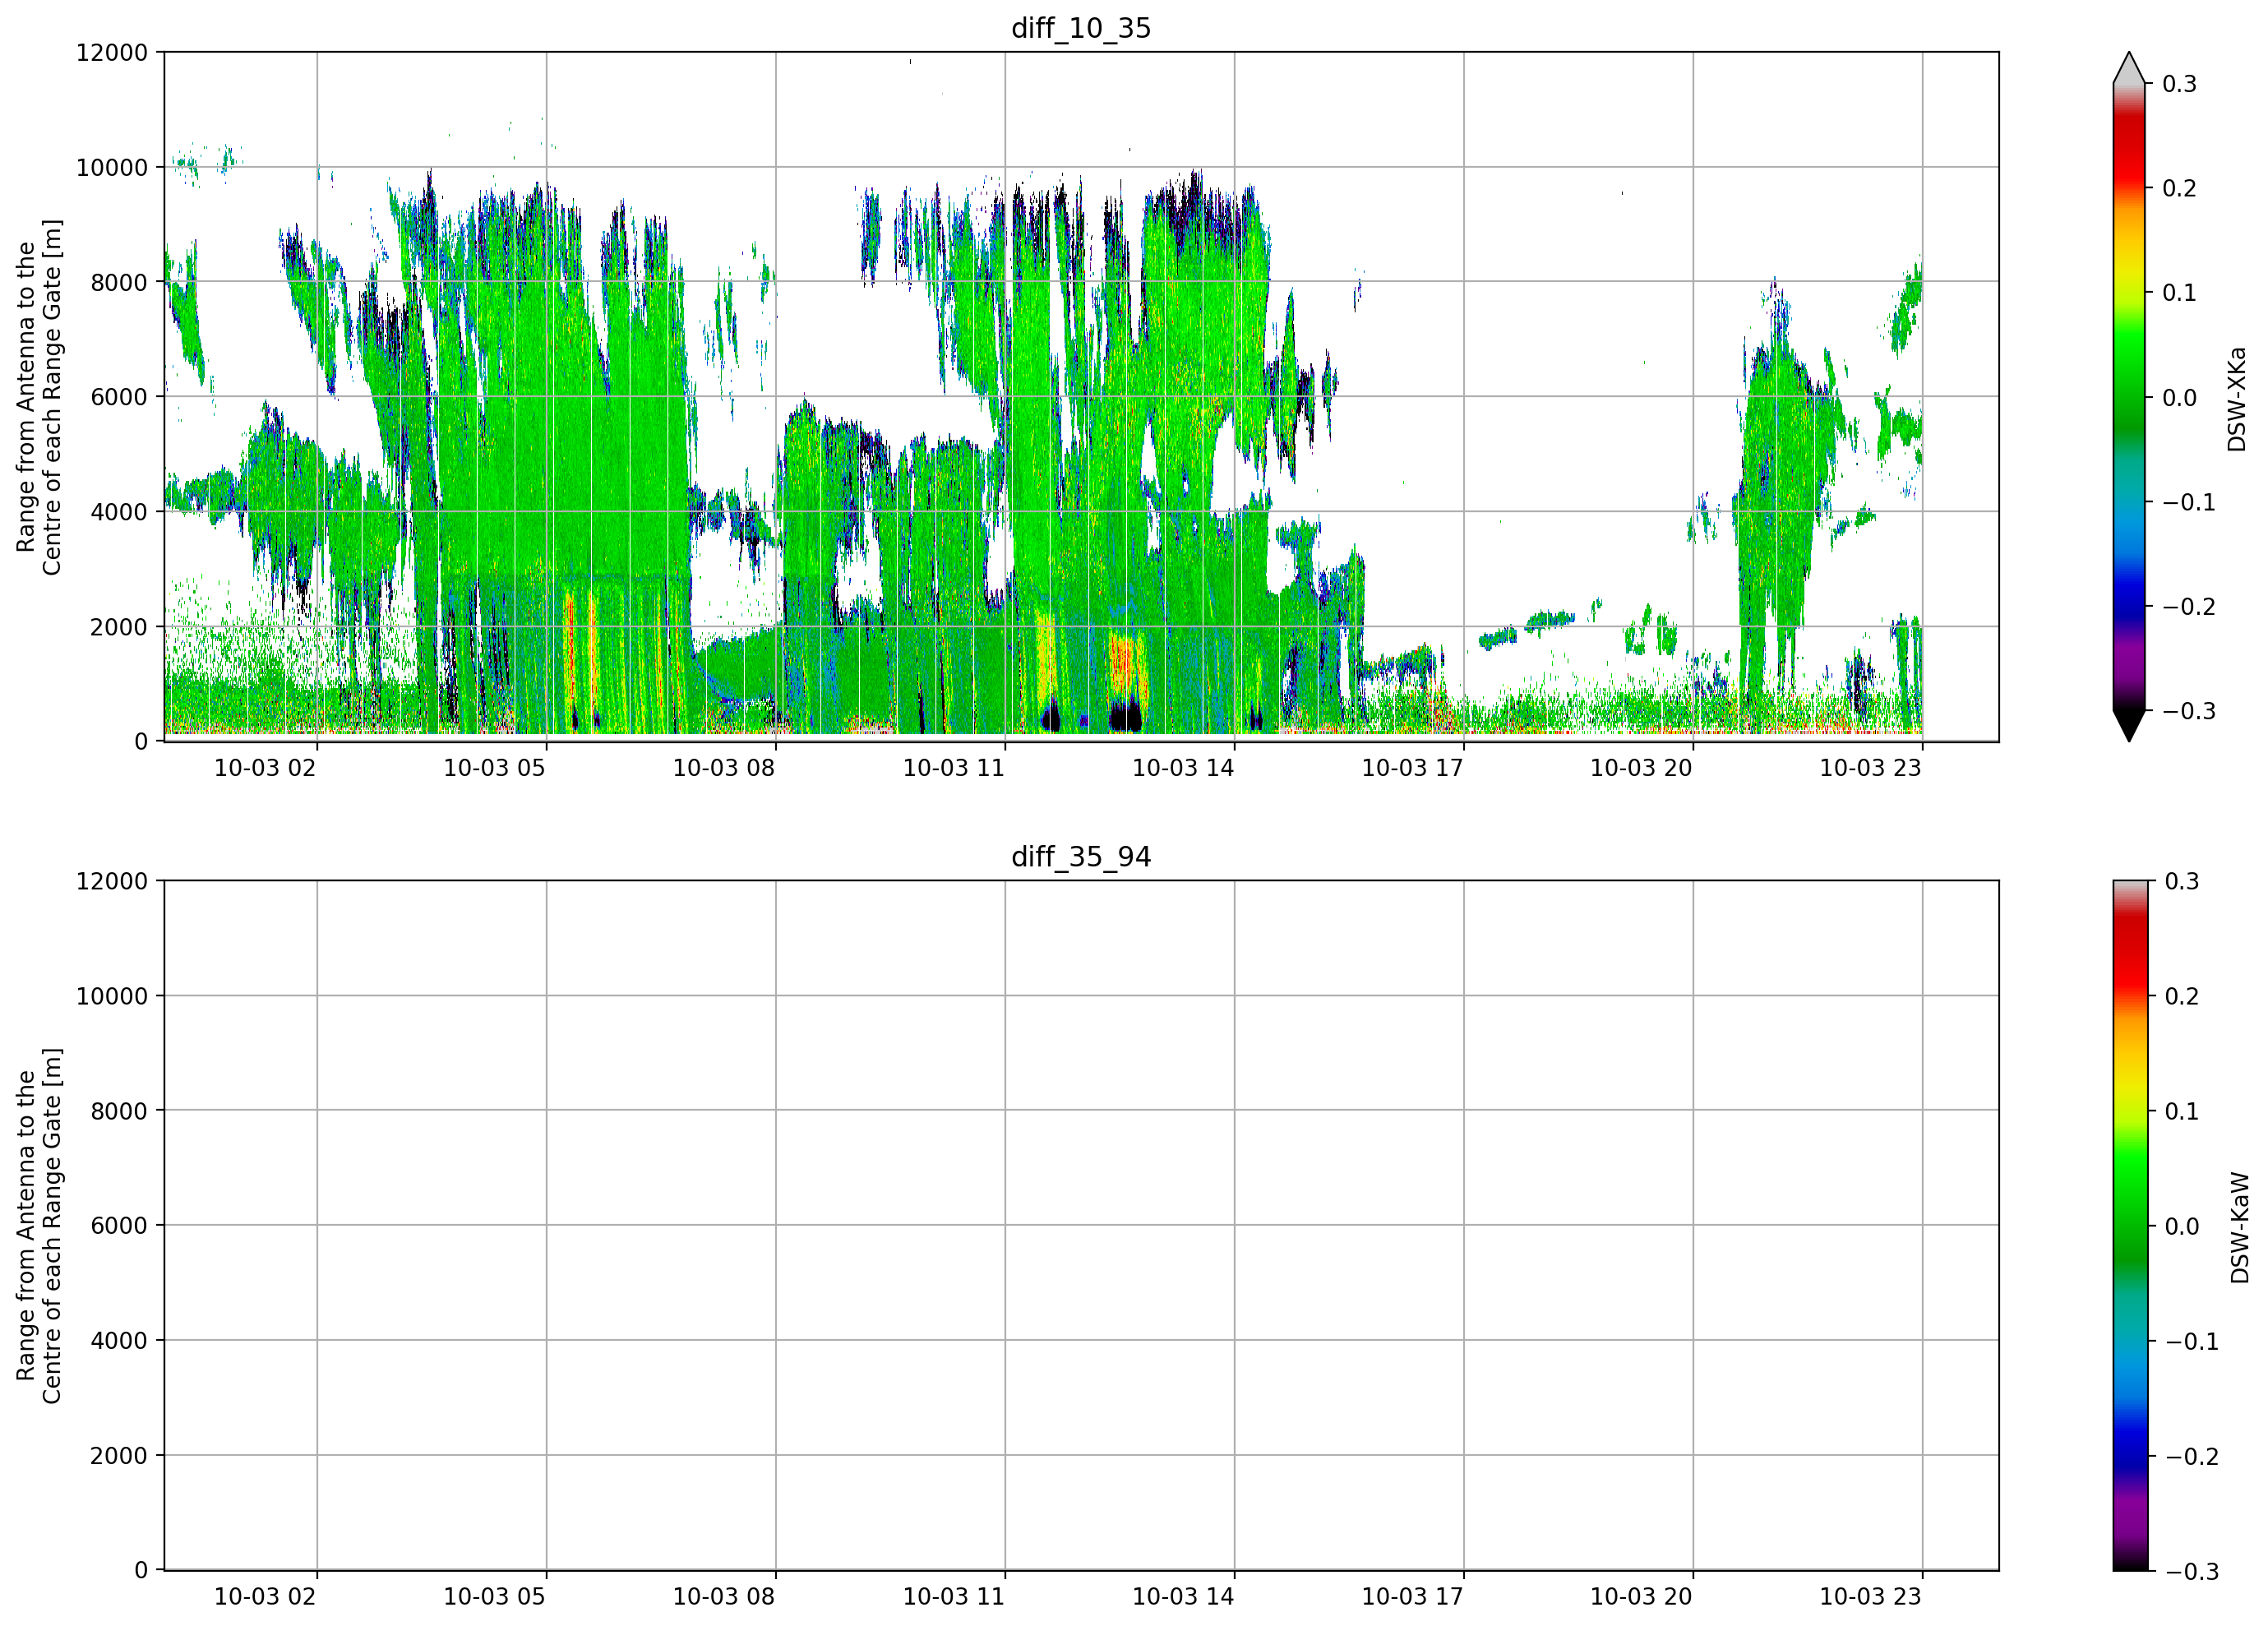Click '10-03 23' x-tick under diff_10_35 plot
Image resolution: width=2268 pixels, height=1626 pixels.
point(1870,768)
